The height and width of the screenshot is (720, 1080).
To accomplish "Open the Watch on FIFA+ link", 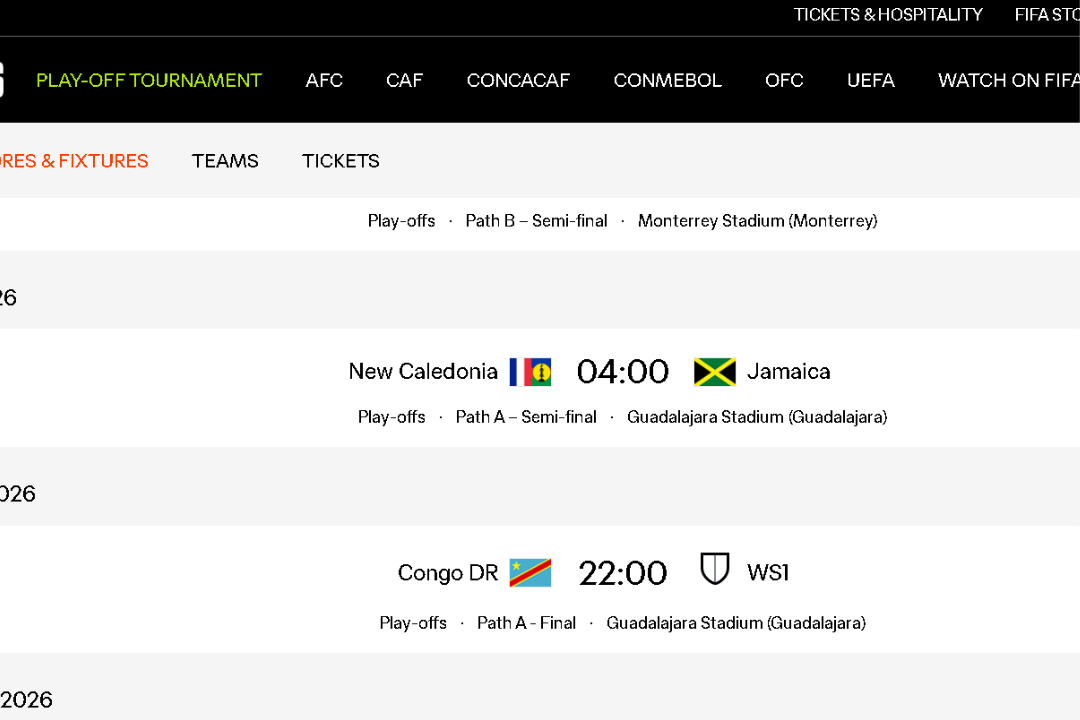I will pyautogui.click(x=1008, y=81).
